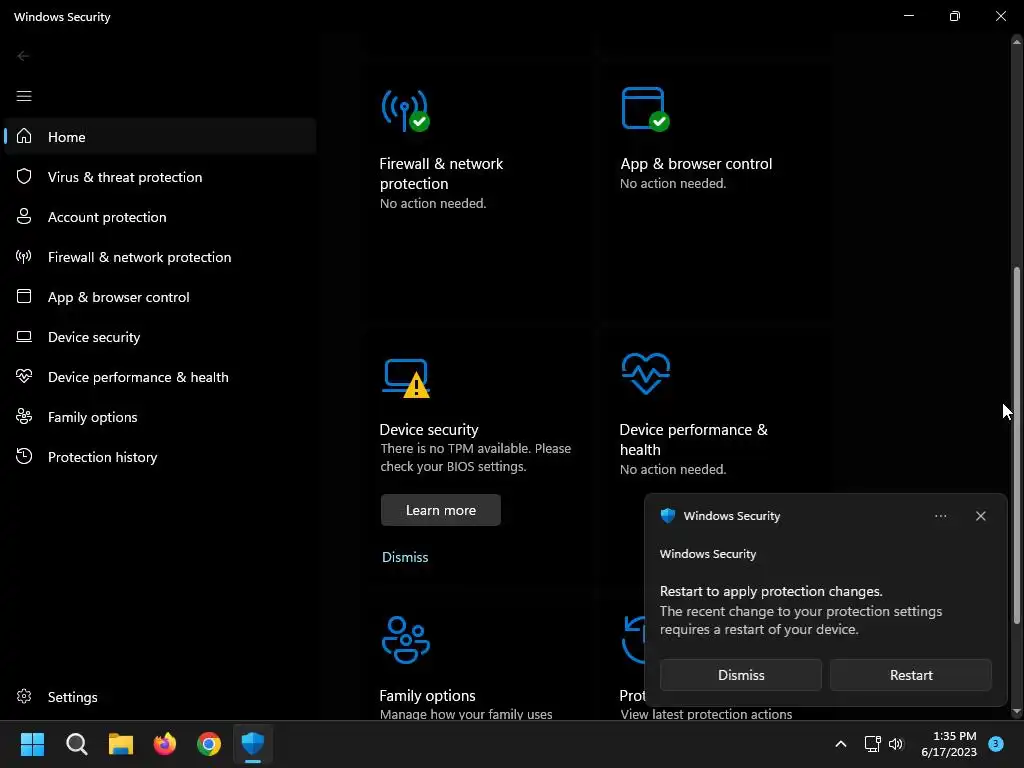The image size is (1024, 768).
Task: Open notification options ellipsis menu
Action: click(940, 516)
